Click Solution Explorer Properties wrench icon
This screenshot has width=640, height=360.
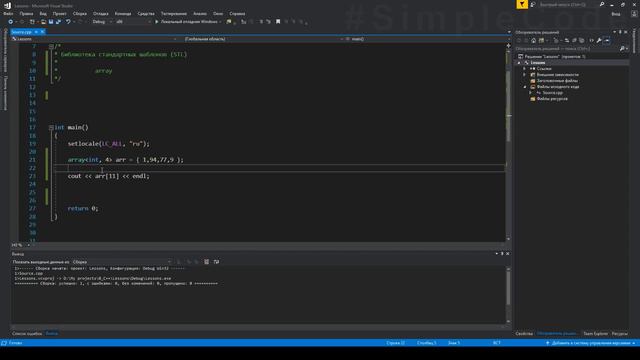[599, 40]
